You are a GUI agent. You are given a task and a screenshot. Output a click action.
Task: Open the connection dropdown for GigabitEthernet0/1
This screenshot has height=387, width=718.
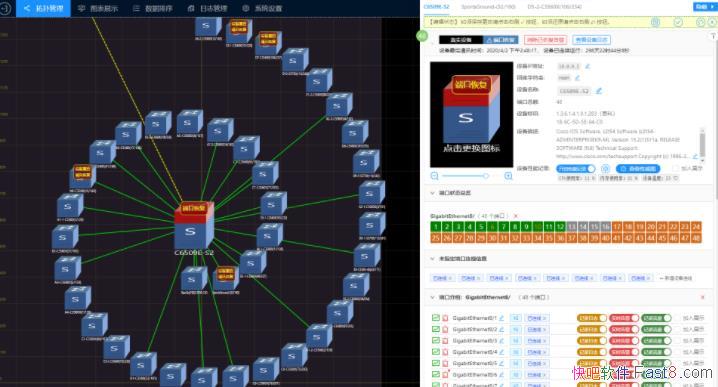pyautogui.click(x=538, y=318)
